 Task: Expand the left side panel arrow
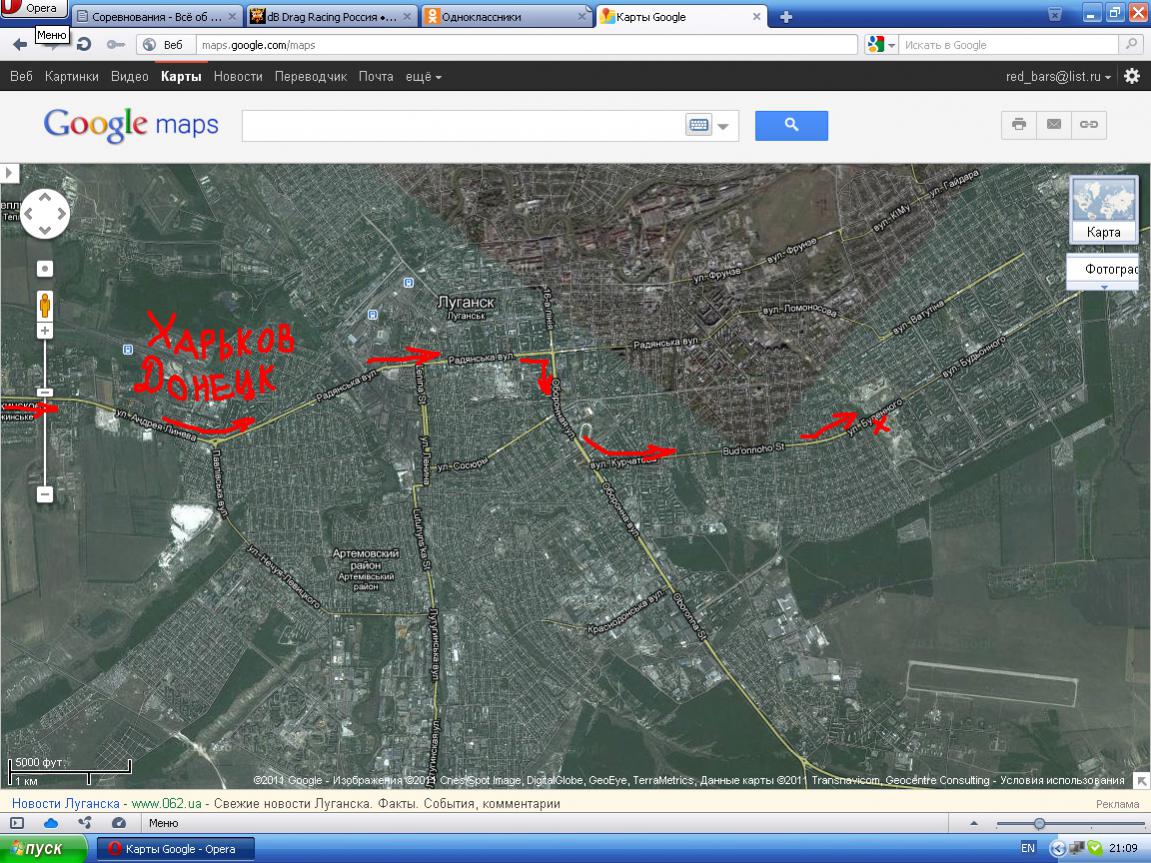(x=9, y=173)
